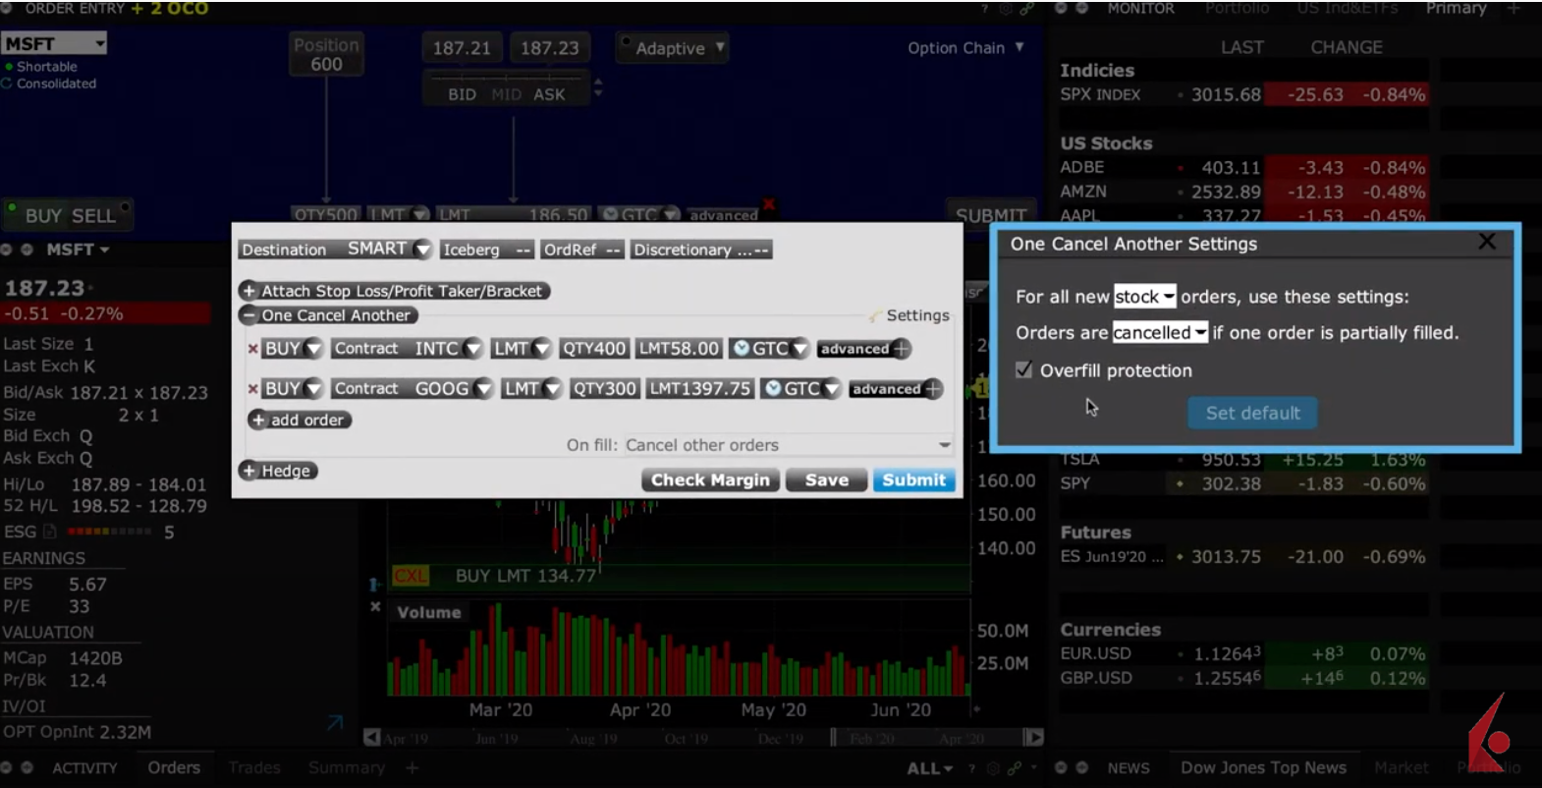Click the plus icon on add order
1542x788 pixels.
[258, 420]
